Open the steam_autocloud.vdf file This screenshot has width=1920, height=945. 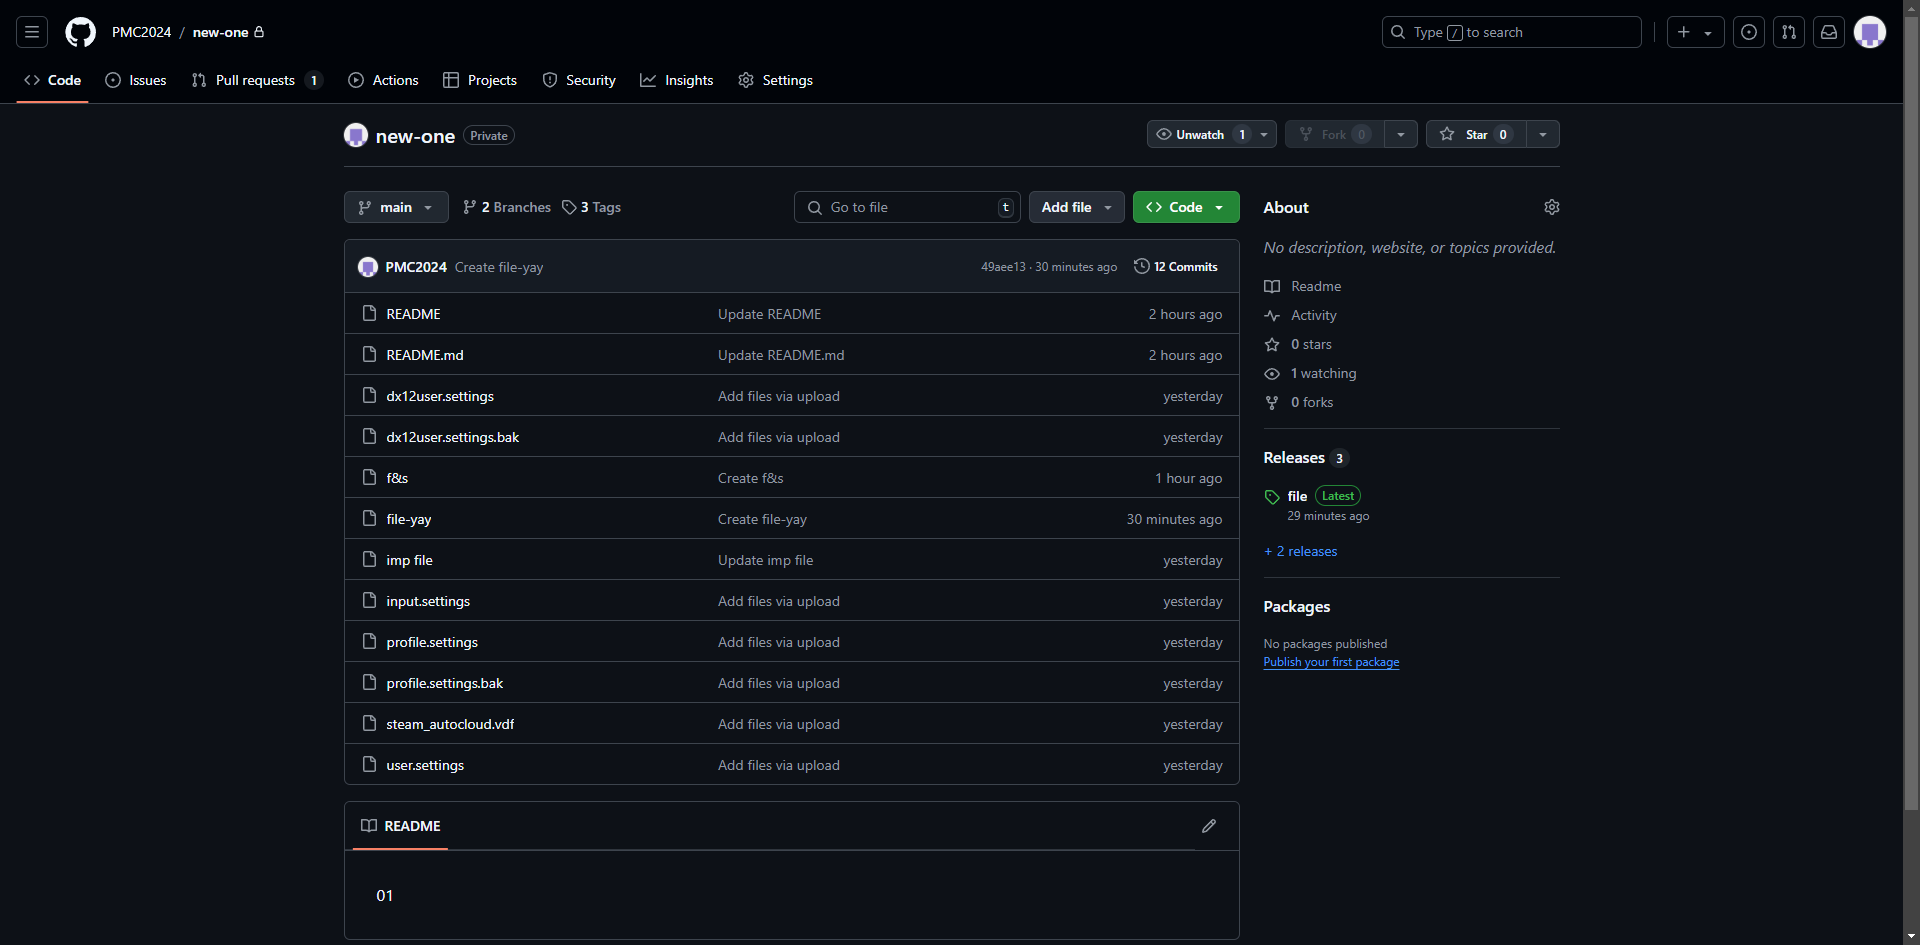tap(450, 724)
